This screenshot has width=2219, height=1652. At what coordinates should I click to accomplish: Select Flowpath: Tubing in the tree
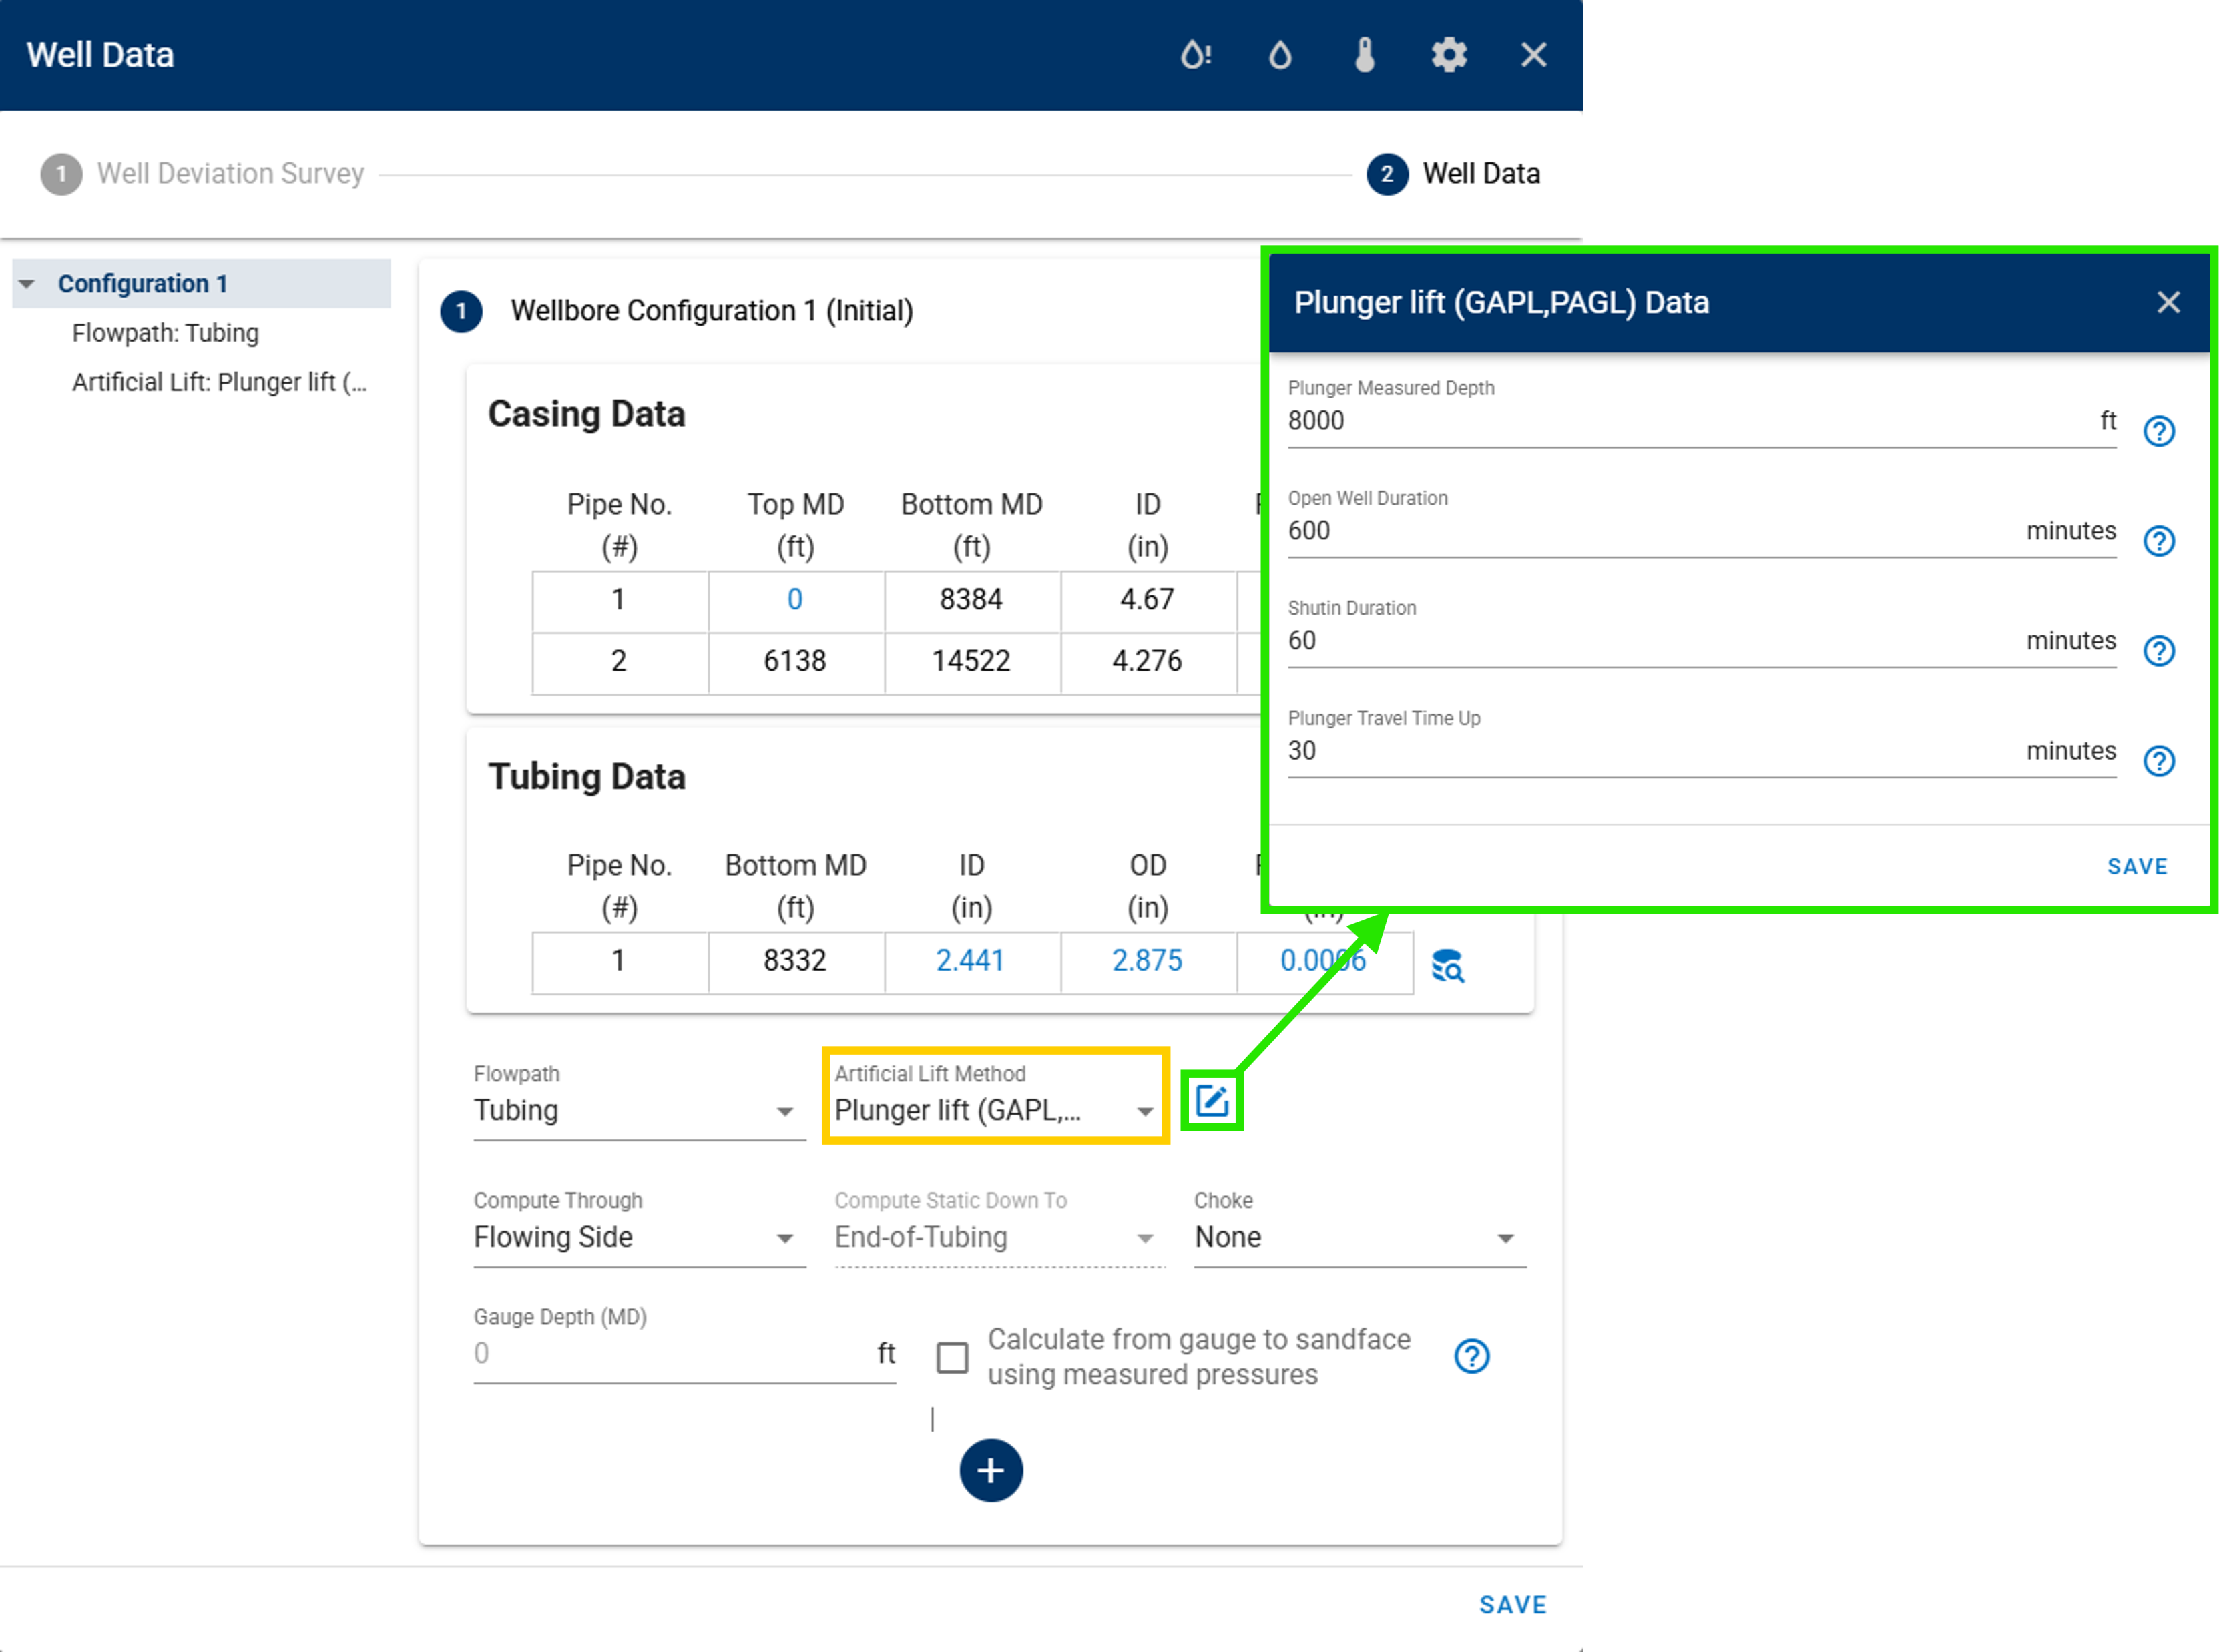tap(165, 333)
